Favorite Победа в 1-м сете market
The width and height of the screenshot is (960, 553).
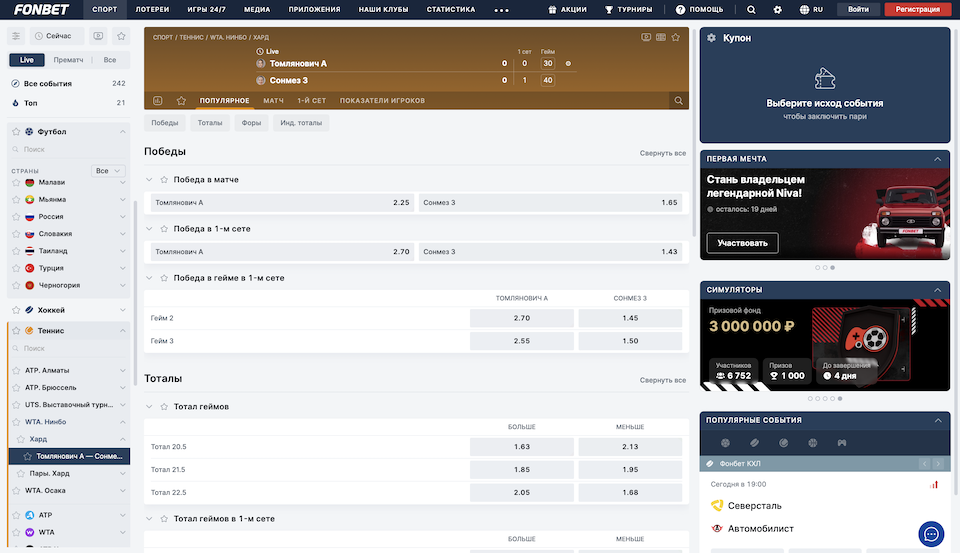click(x=164, y=228)
